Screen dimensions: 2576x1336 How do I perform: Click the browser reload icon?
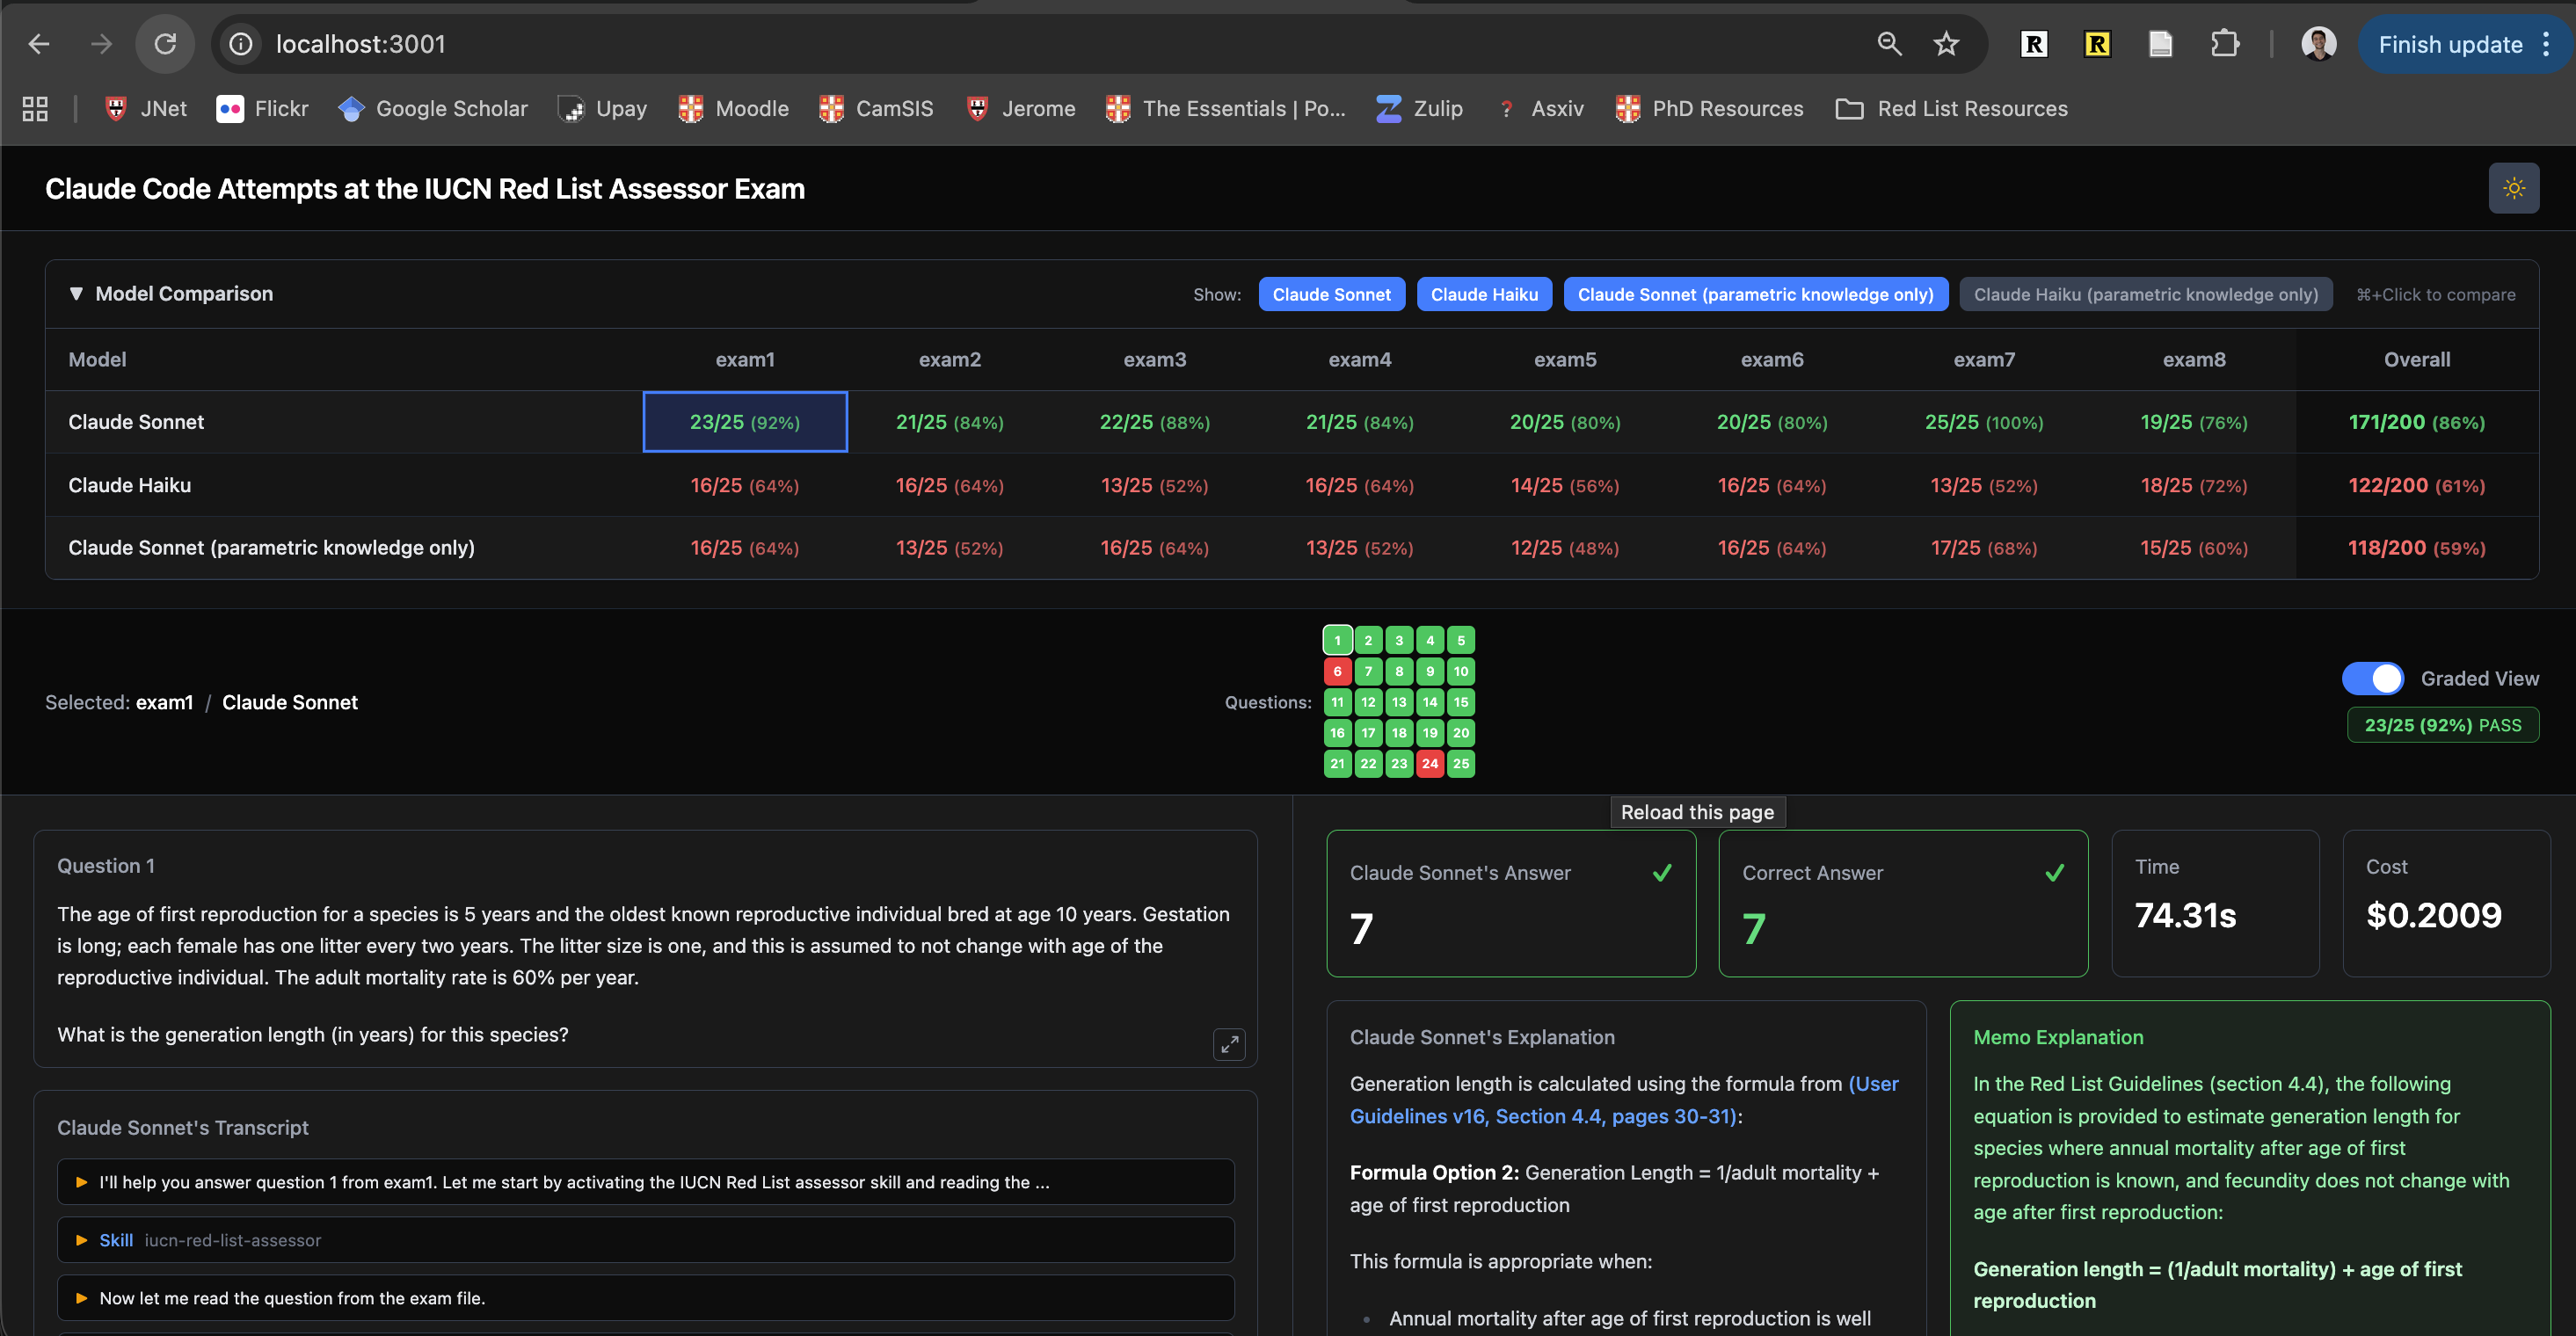(x=165, y=44)
